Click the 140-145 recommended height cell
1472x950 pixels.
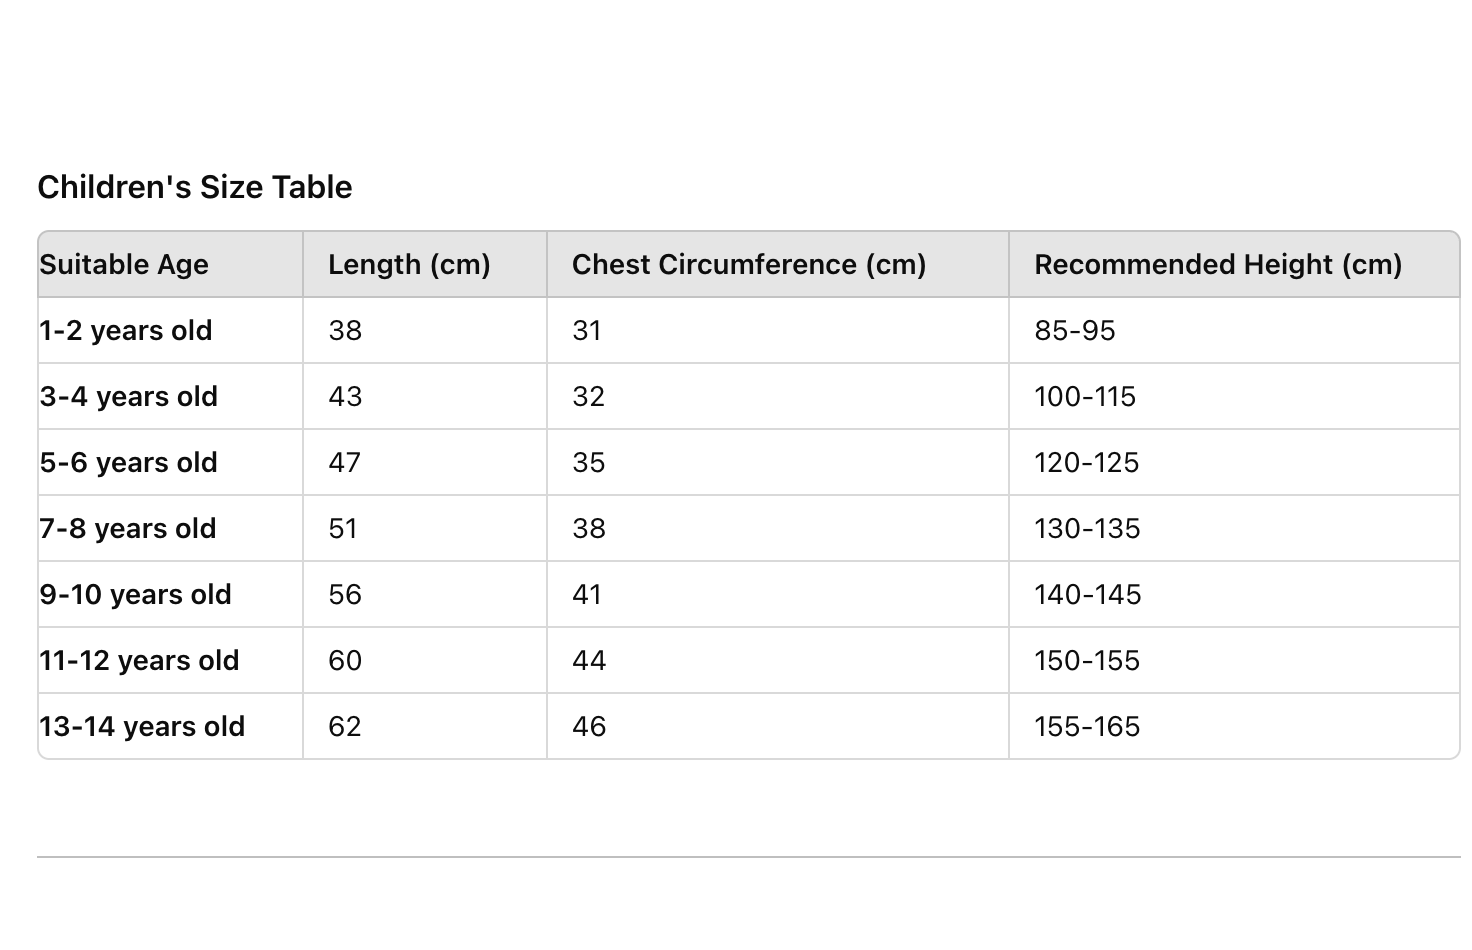click(x=1234, y=594)
